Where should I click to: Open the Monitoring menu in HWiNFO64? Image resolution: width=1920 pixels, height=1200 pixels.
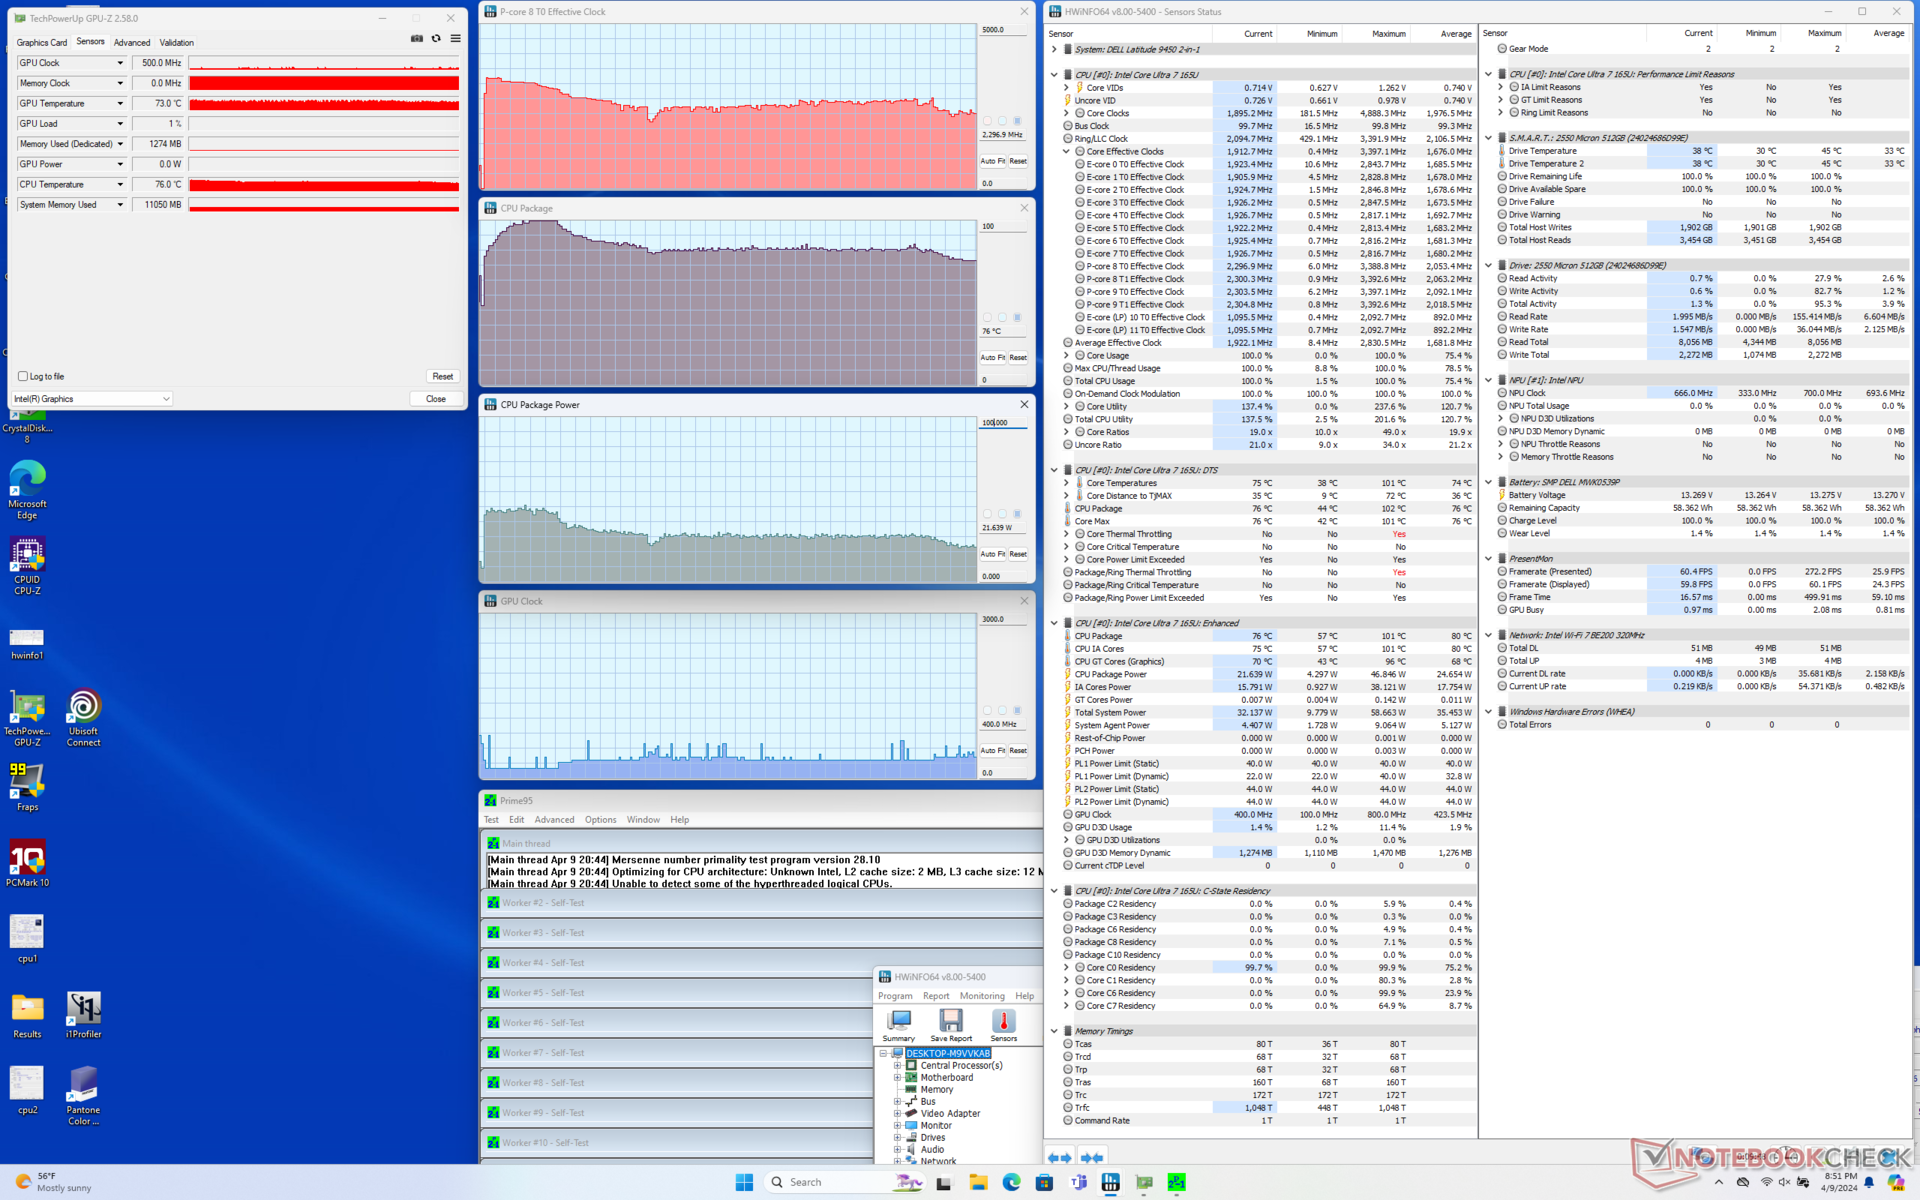click(981, 996)
